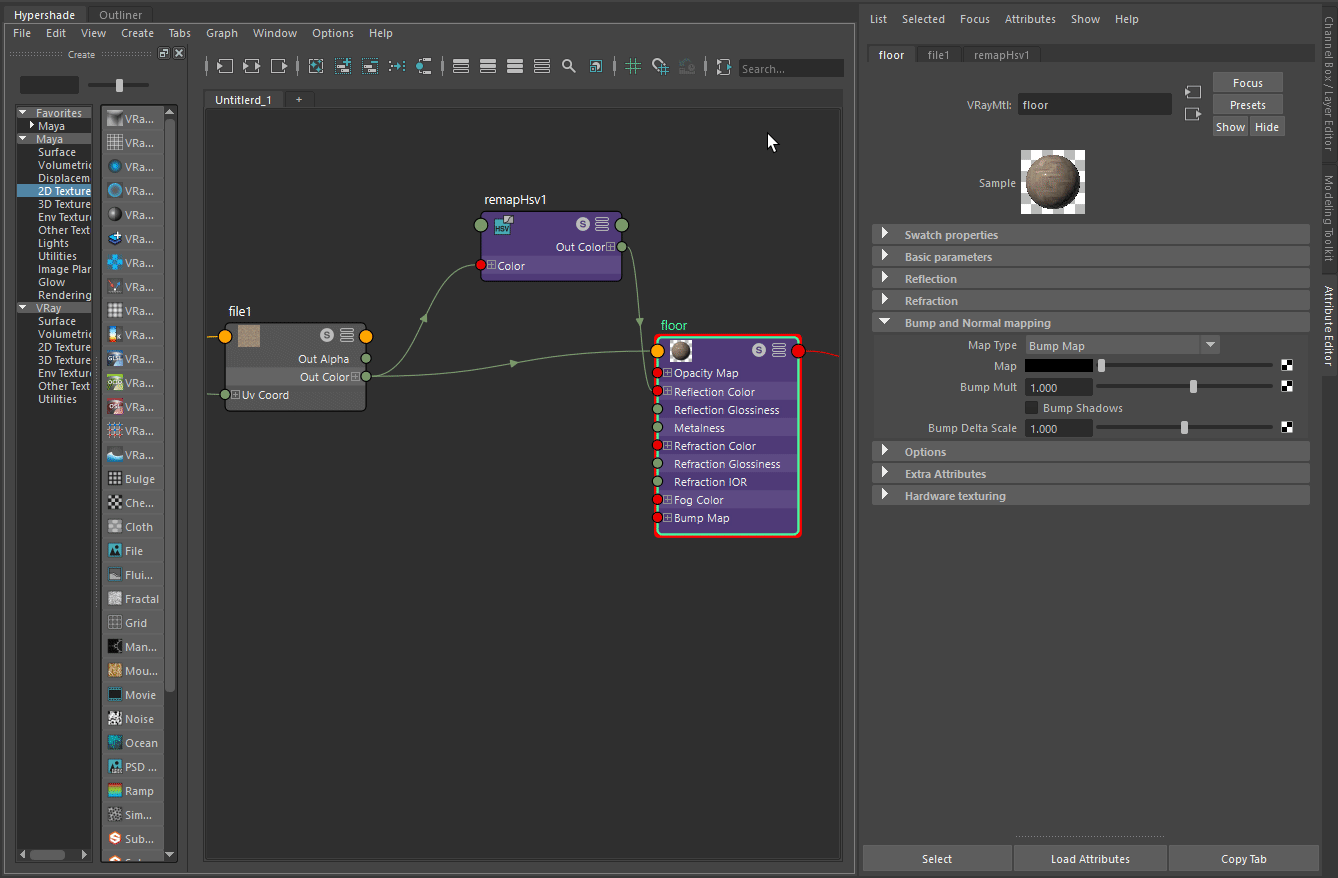1338x878 pixels.
Task: Click the output connections graph icon
Action: 279,66
